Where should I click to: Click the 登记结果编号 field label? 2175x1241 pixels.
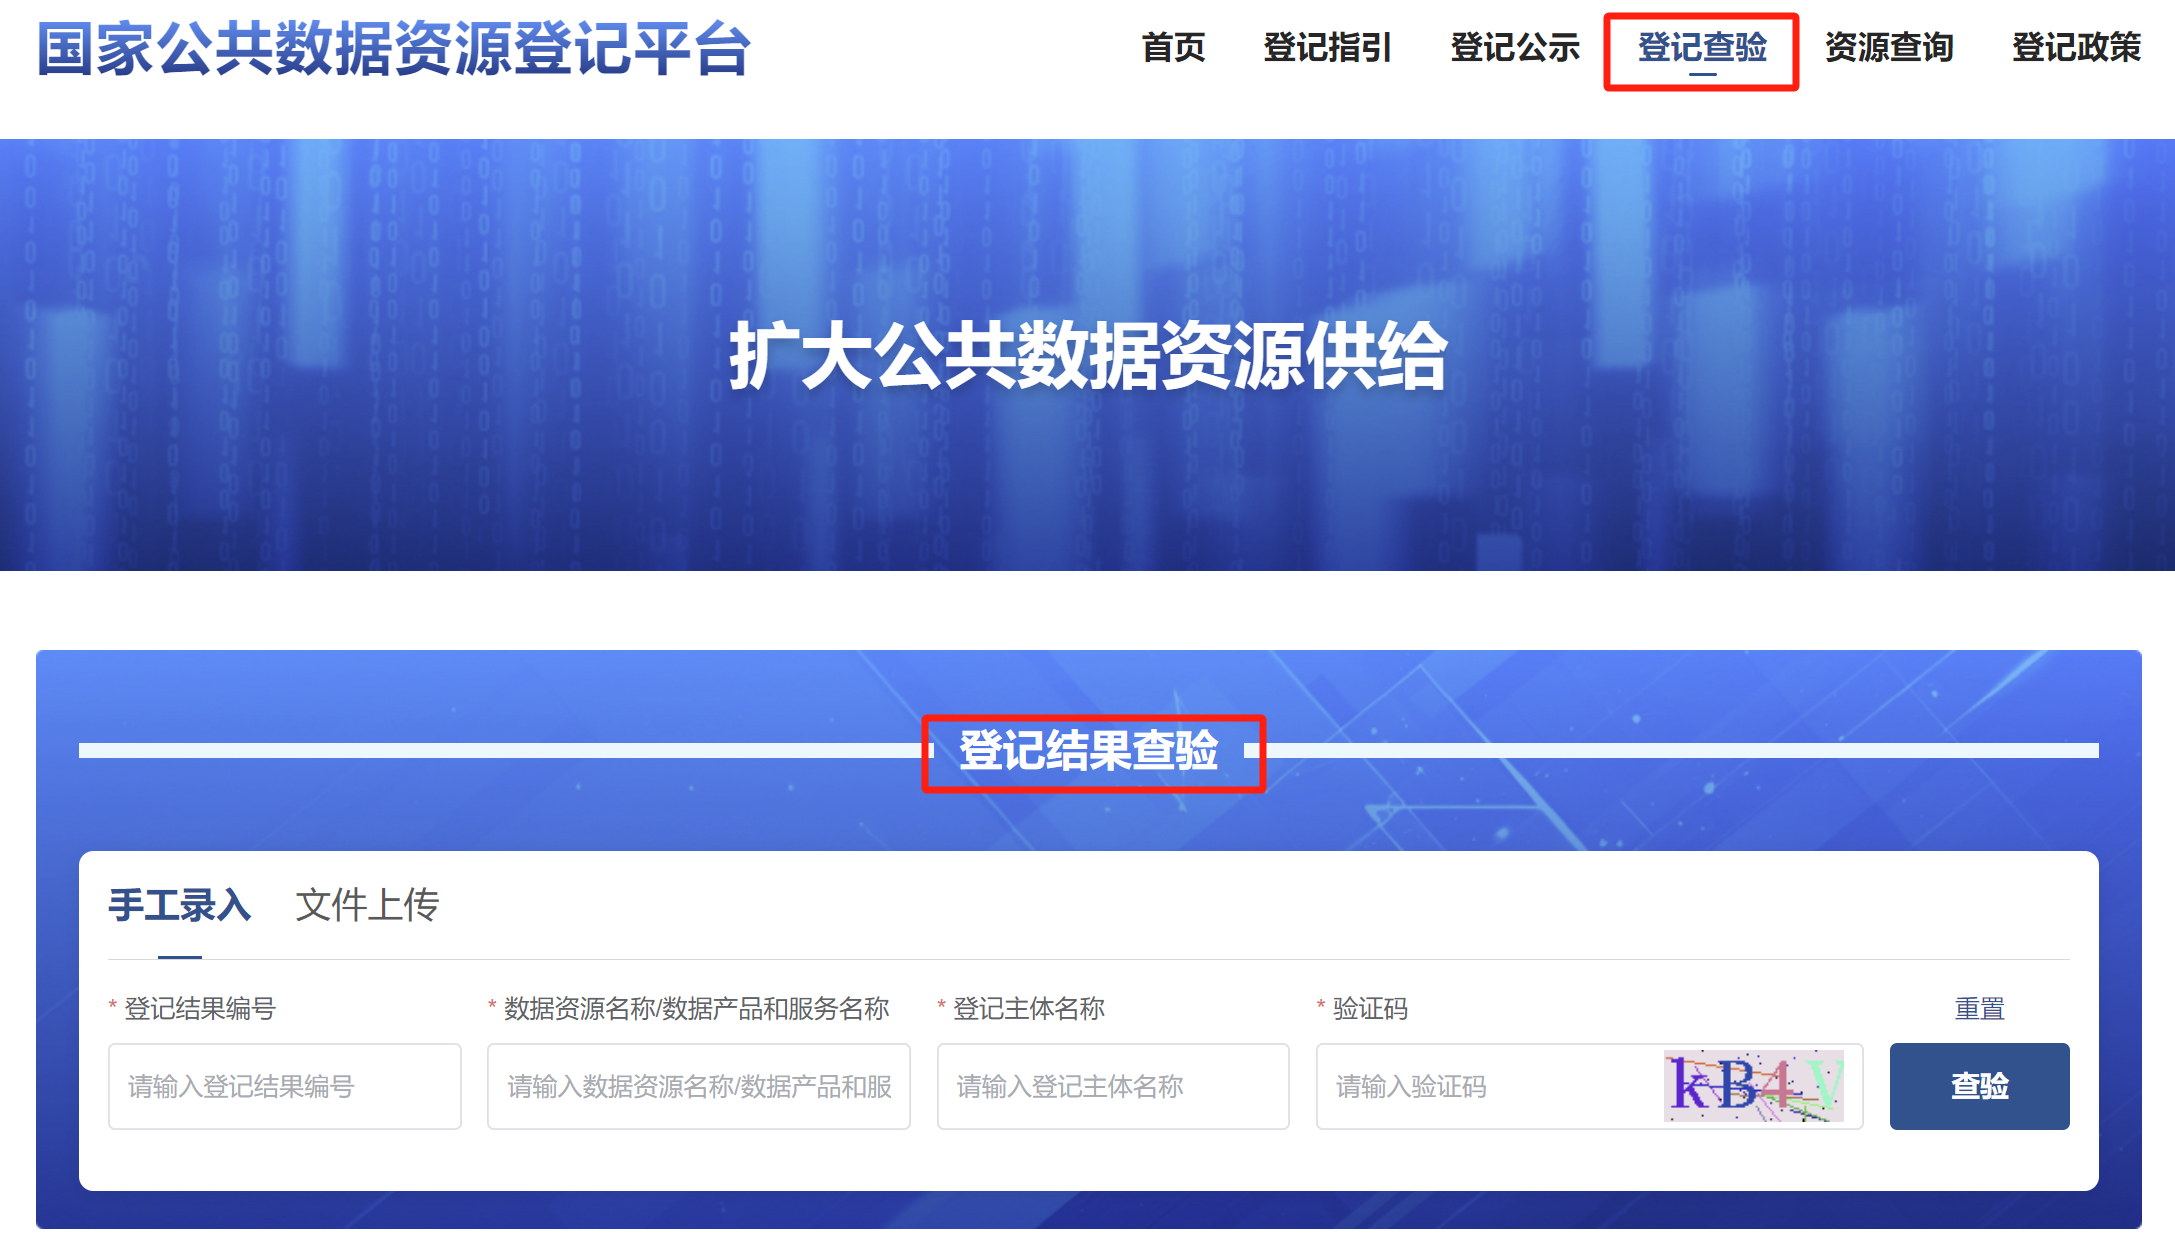coord(199,1008)
